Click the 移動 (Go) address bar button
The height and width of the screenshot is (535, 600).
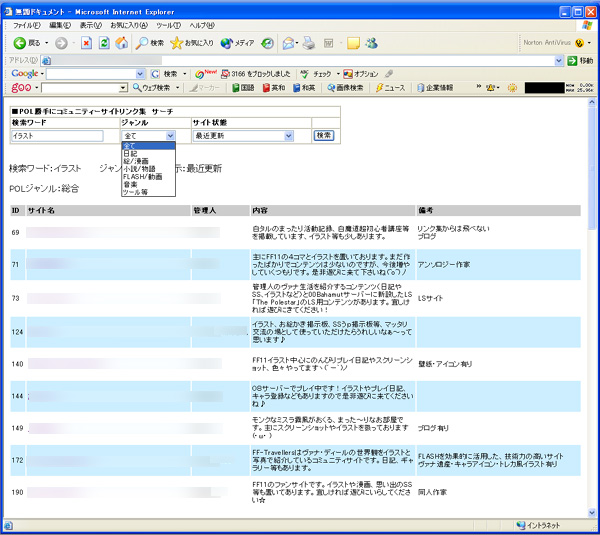(x=579, y=60)
